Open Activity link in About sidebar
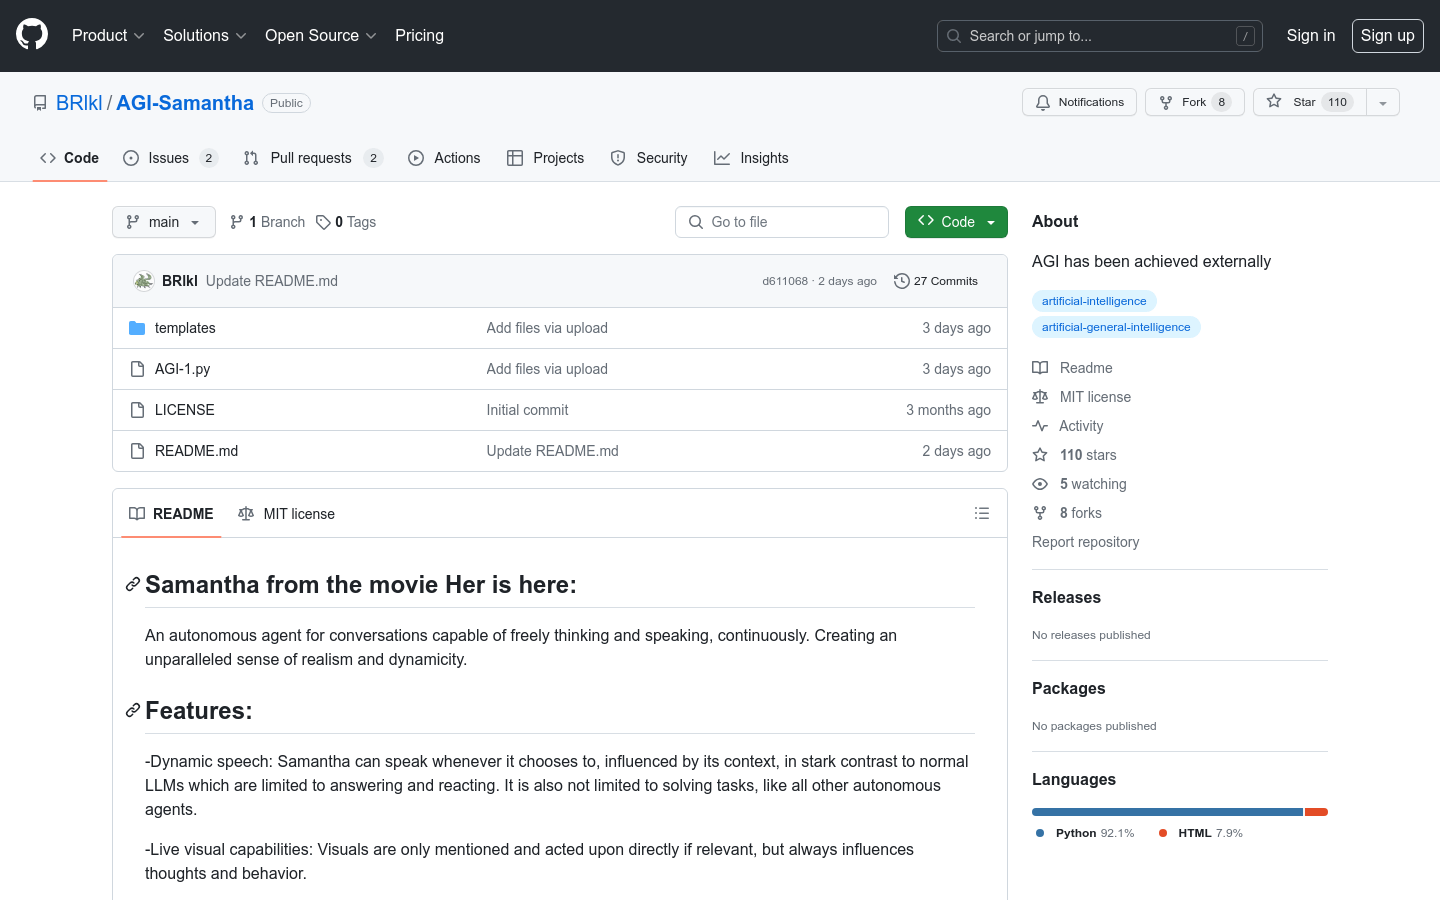The height and width of the screenshot is (900, 1440). point(1067,426)
